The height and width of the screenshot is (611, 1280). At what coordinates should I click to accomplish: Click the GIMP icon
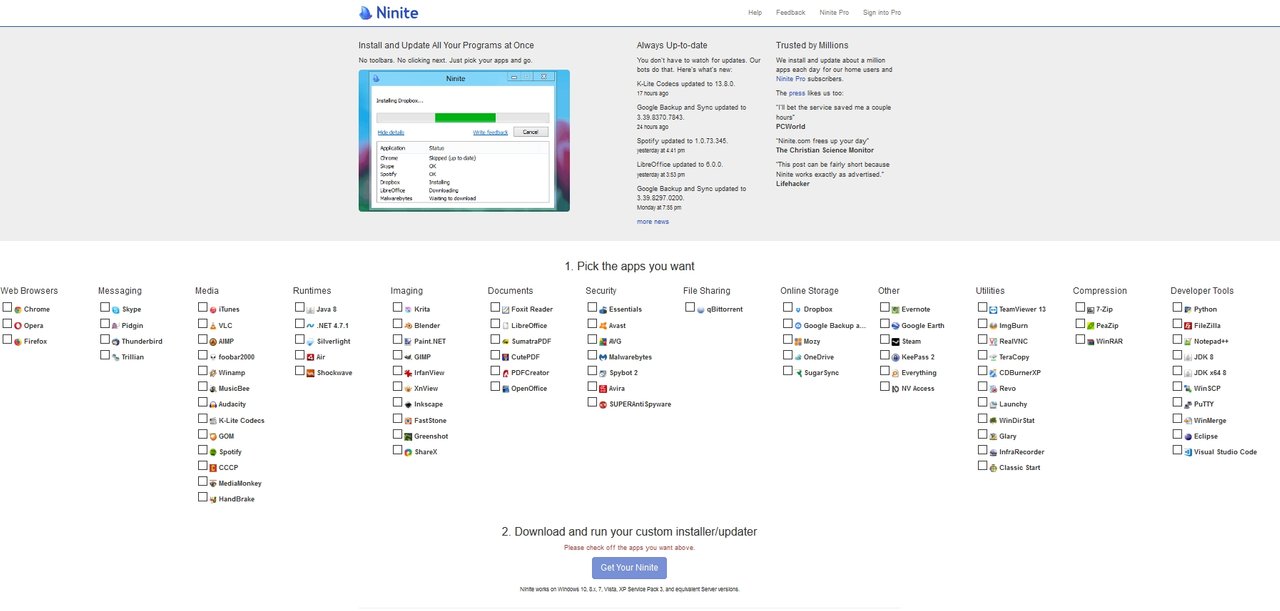pyautogui.click(x=408, y=357)
